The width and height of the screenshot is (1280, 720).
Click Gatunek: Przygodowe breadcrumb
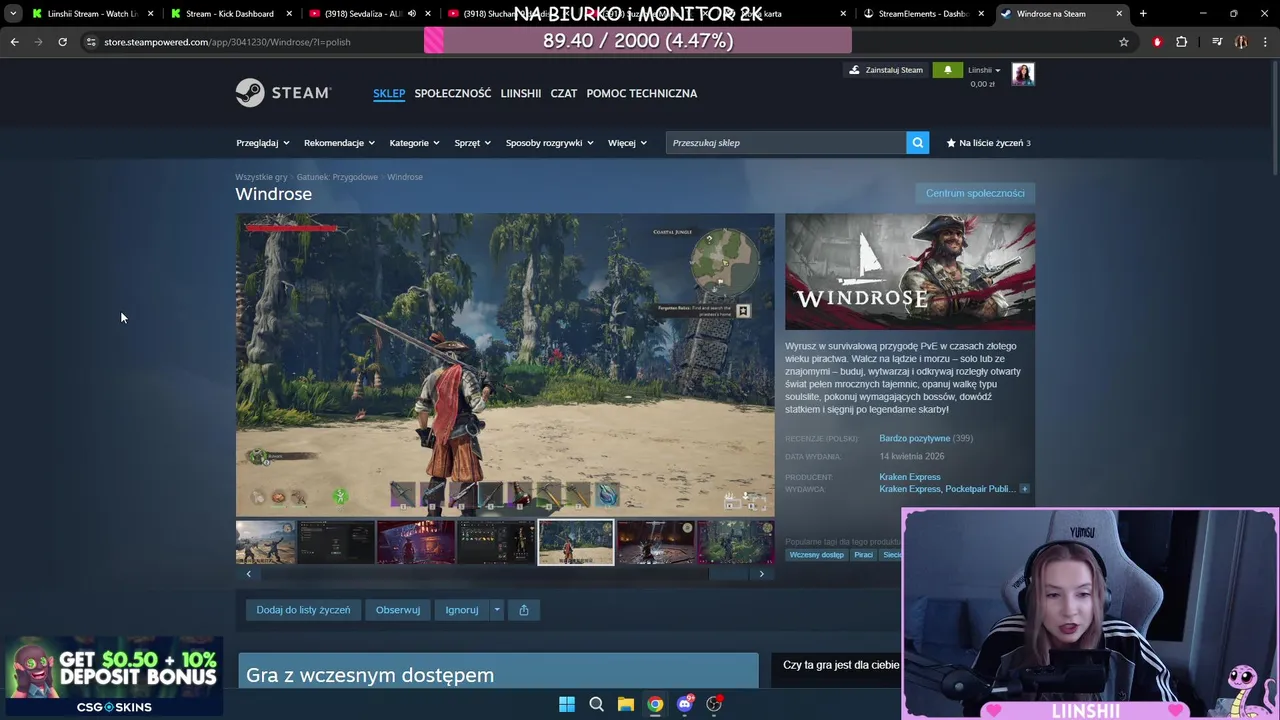click(x=337, y=177)
